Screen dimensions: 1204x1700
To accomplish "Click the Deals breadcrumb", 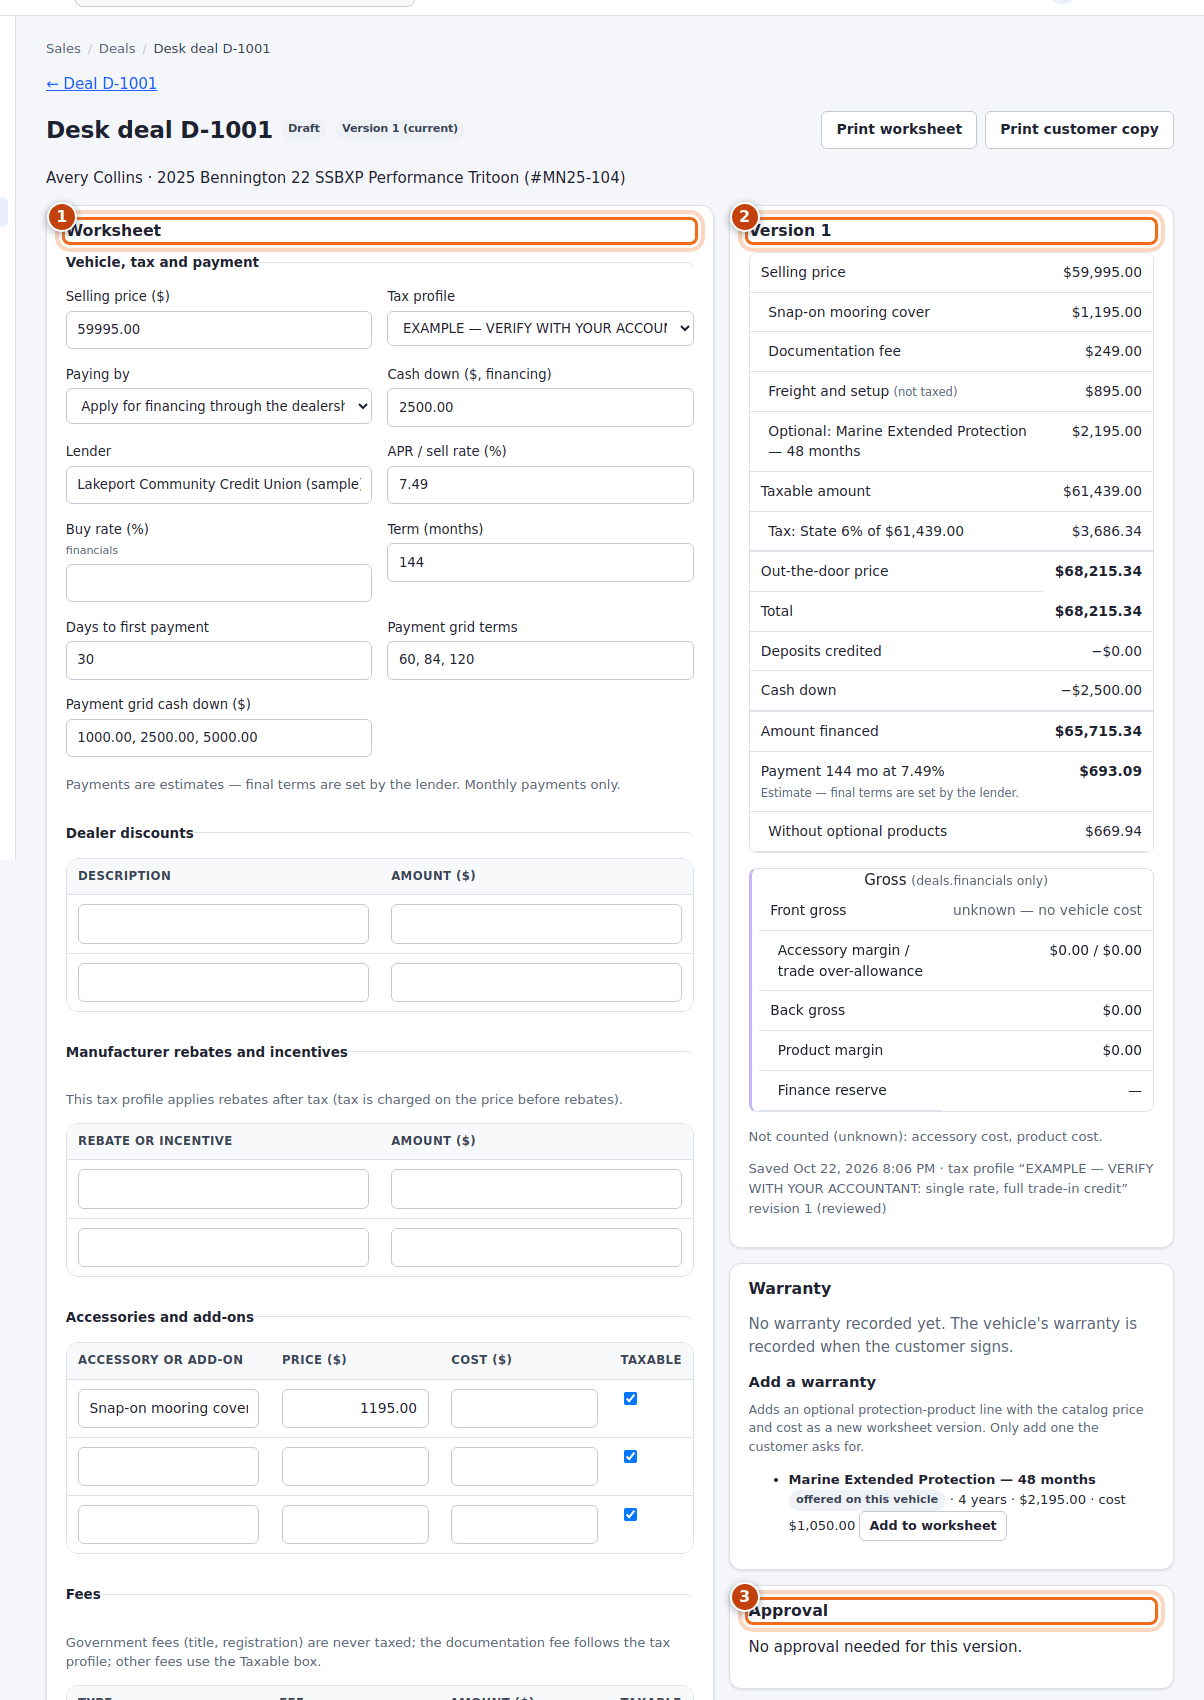I will [117, 49].
